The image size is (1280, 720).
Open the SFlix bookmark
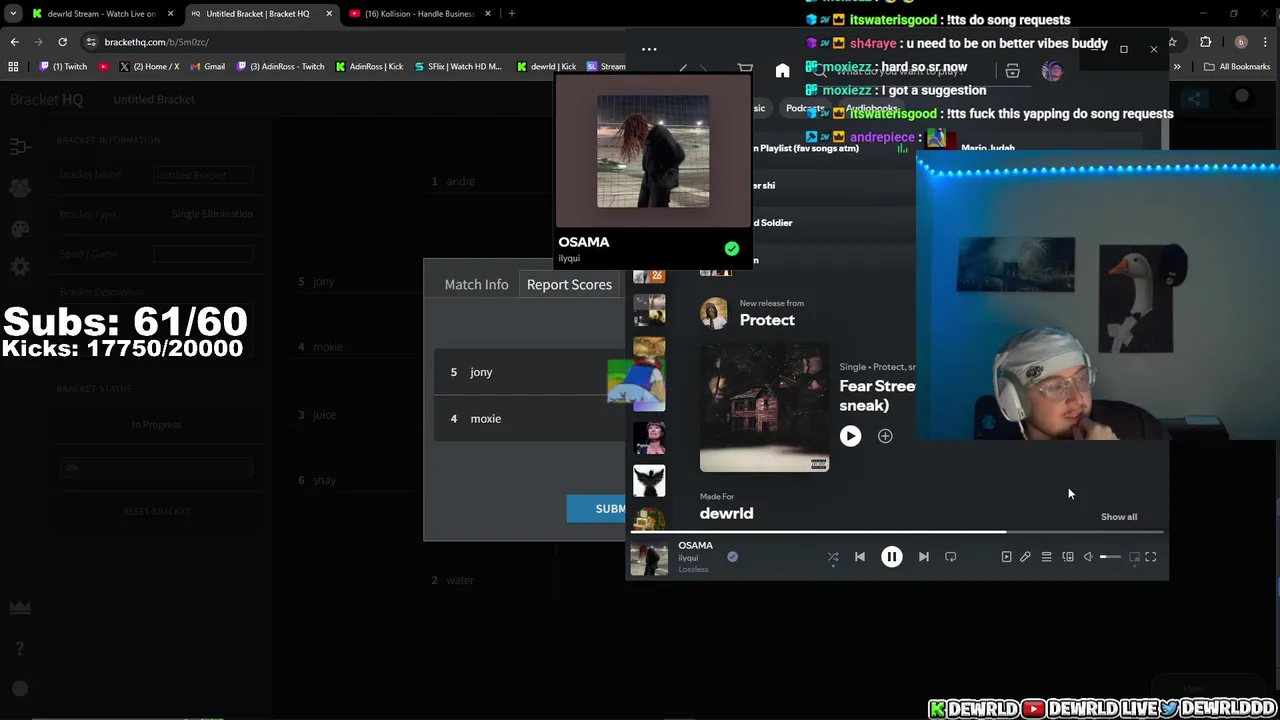458,67
